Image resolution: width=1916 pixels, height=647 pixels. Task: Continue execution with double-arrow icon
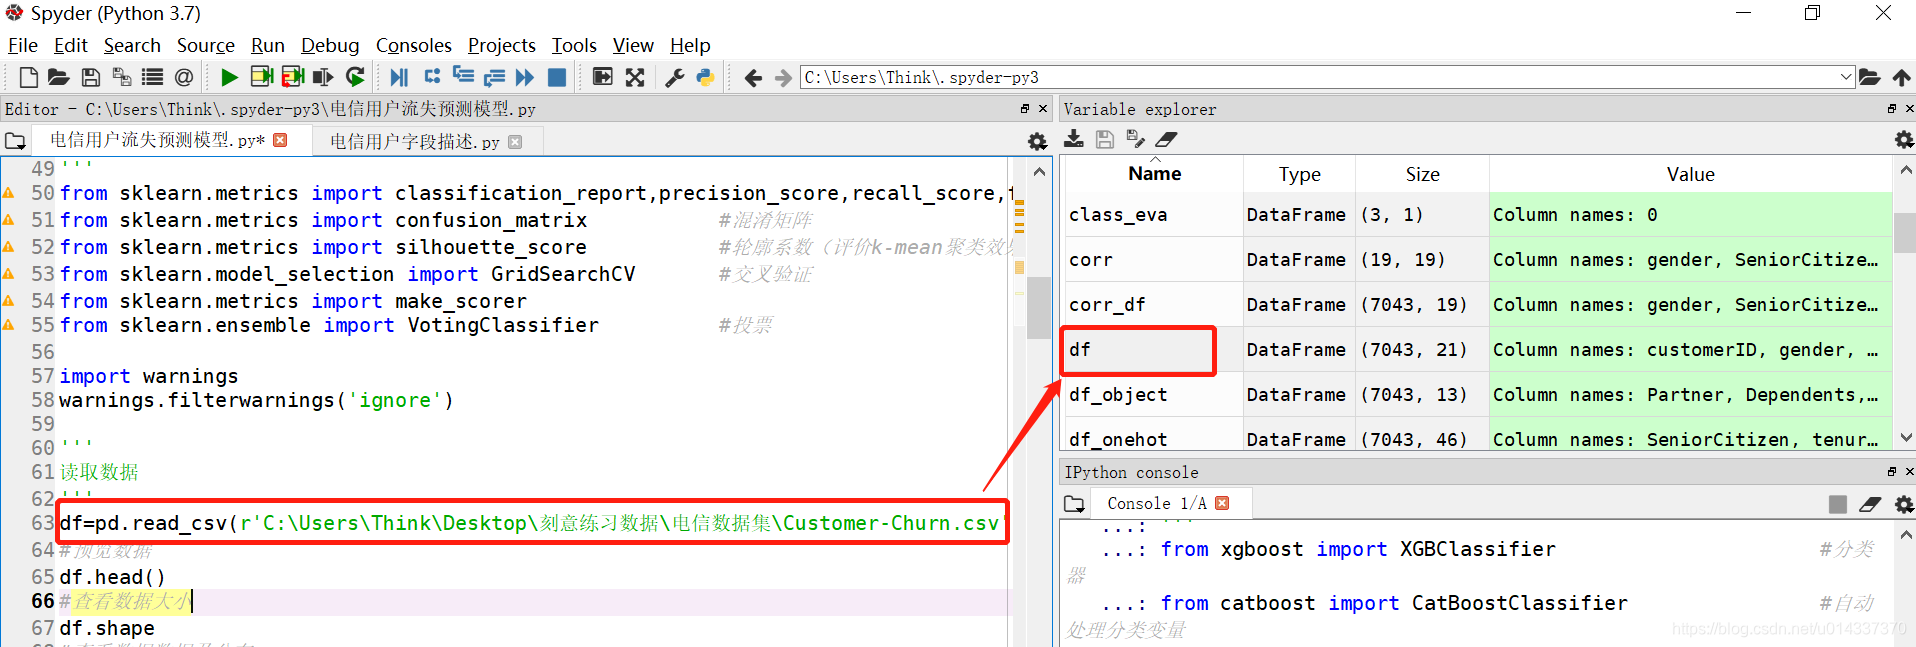point(525,77)
